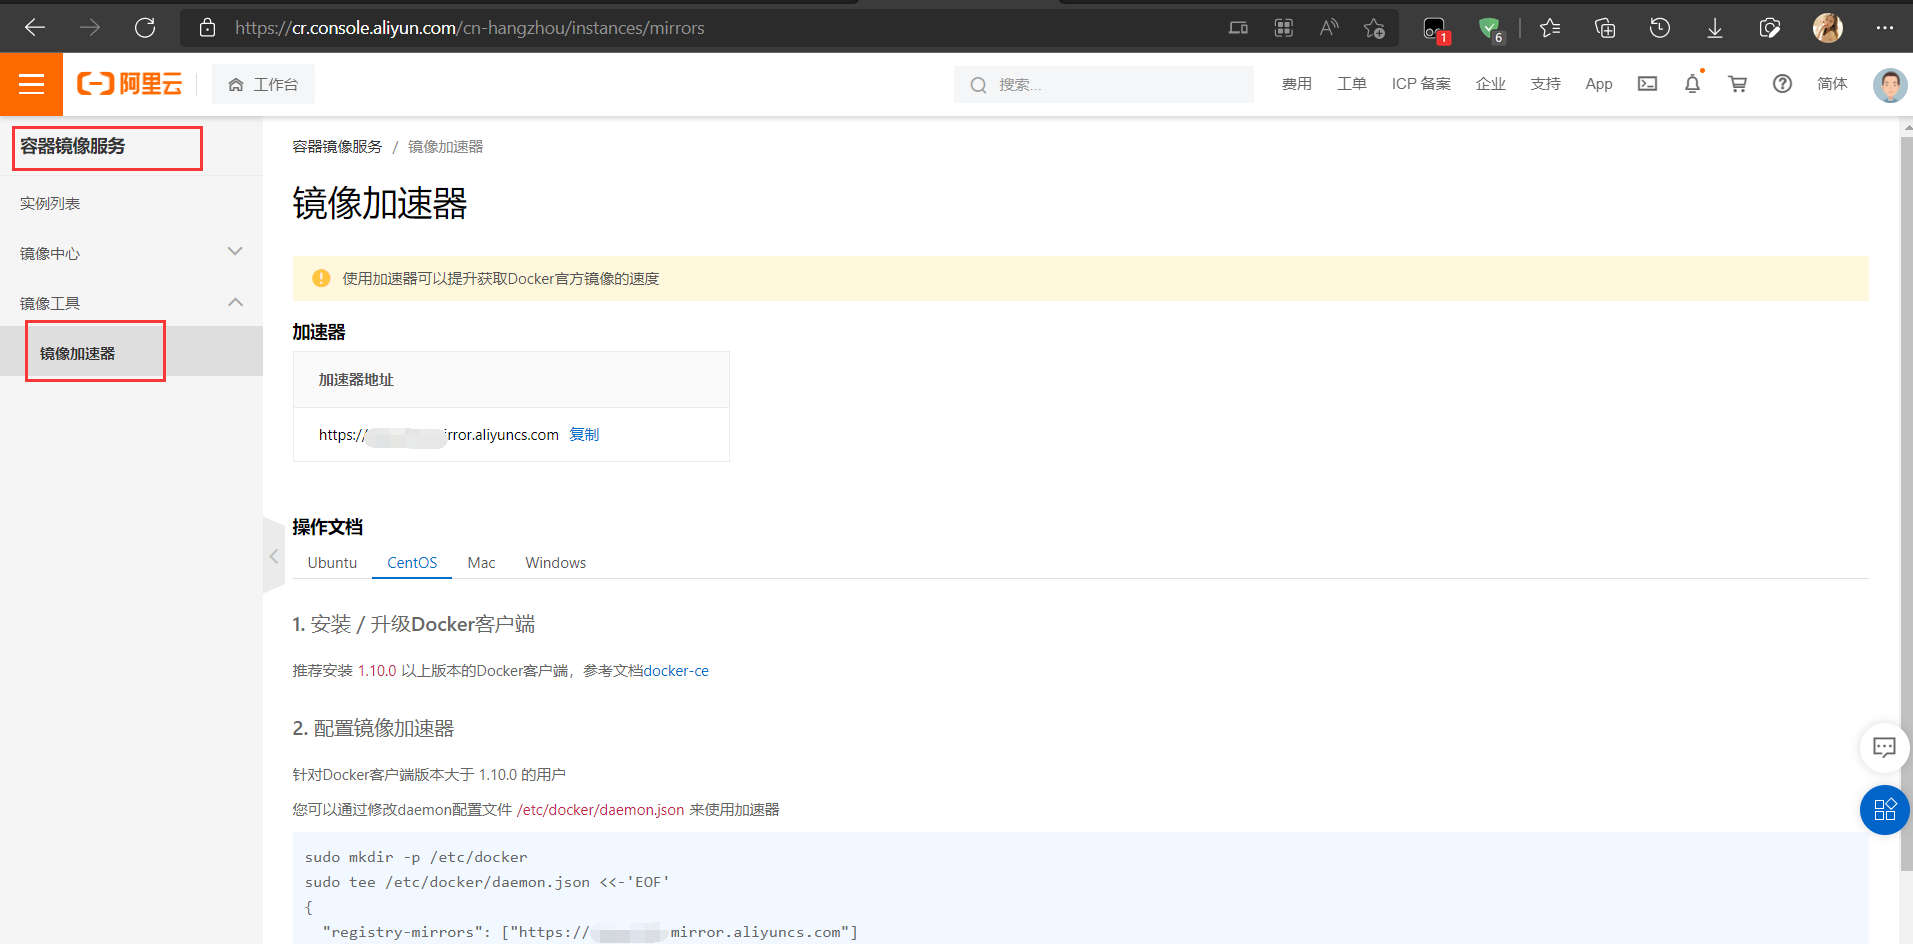Open the help question mark icon
Image resolution: width=1913 pixels, height=944 pixels.
point(1782,84)
